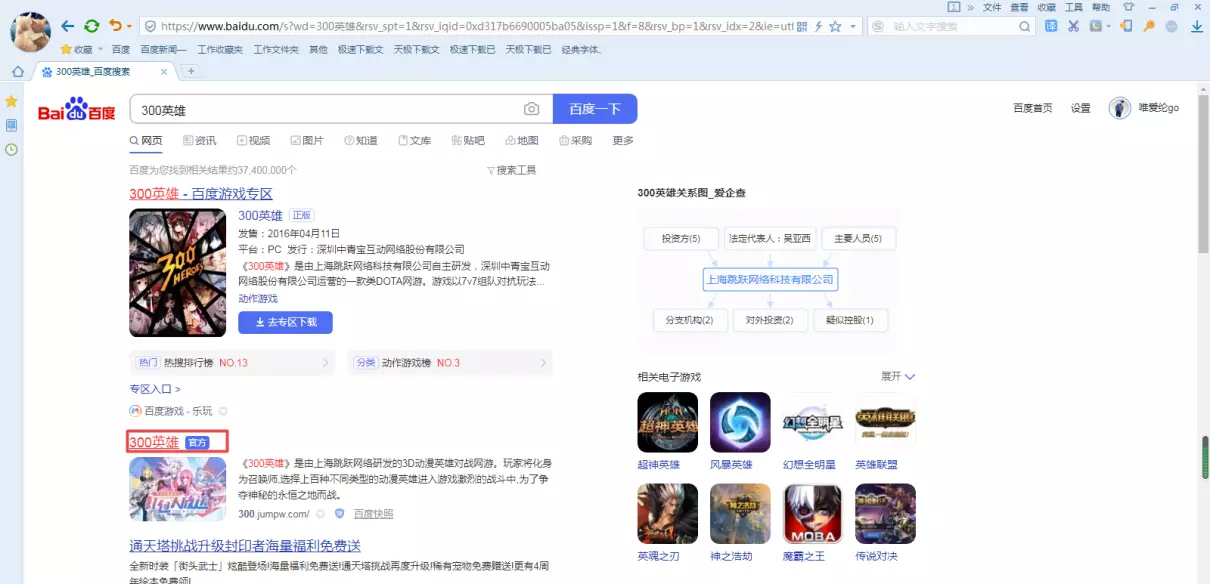Open 百度快照 for the jumpw result
Image resolution: width=1210 pixels, height=584 pixels.
373,514
